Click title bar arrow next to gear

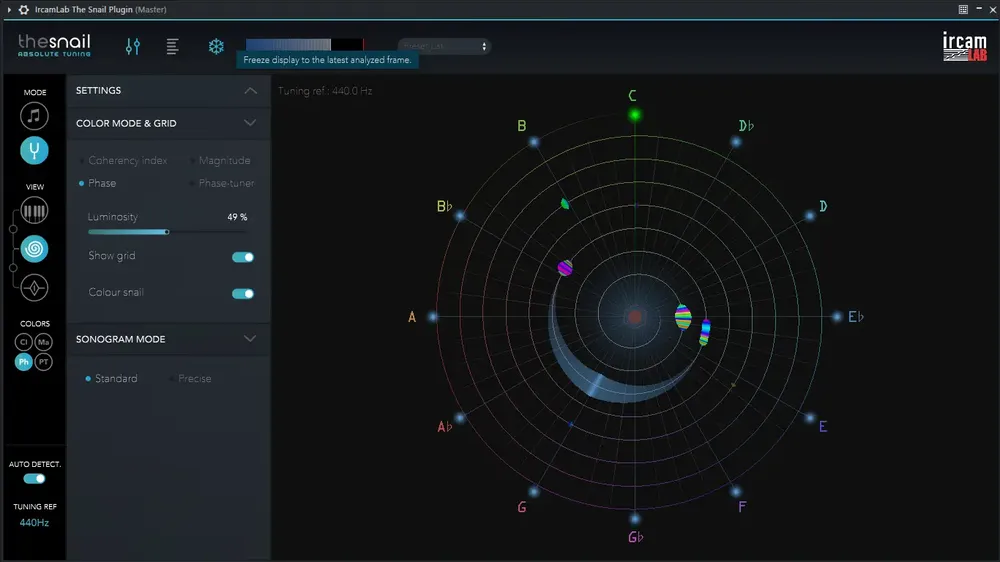click(x=9, y=10)
